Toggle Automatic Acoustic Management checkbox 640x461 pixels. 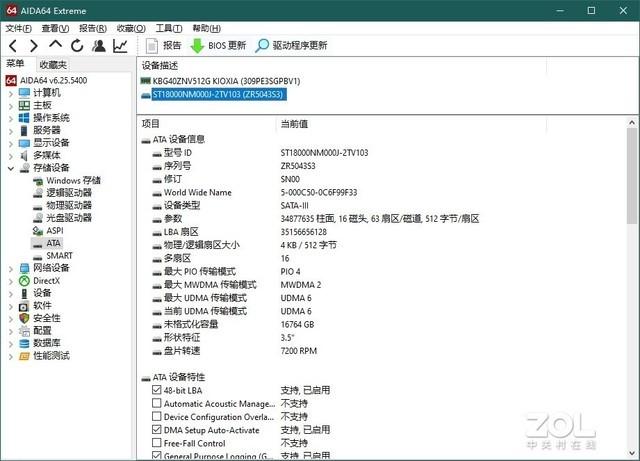coord(156,403)
